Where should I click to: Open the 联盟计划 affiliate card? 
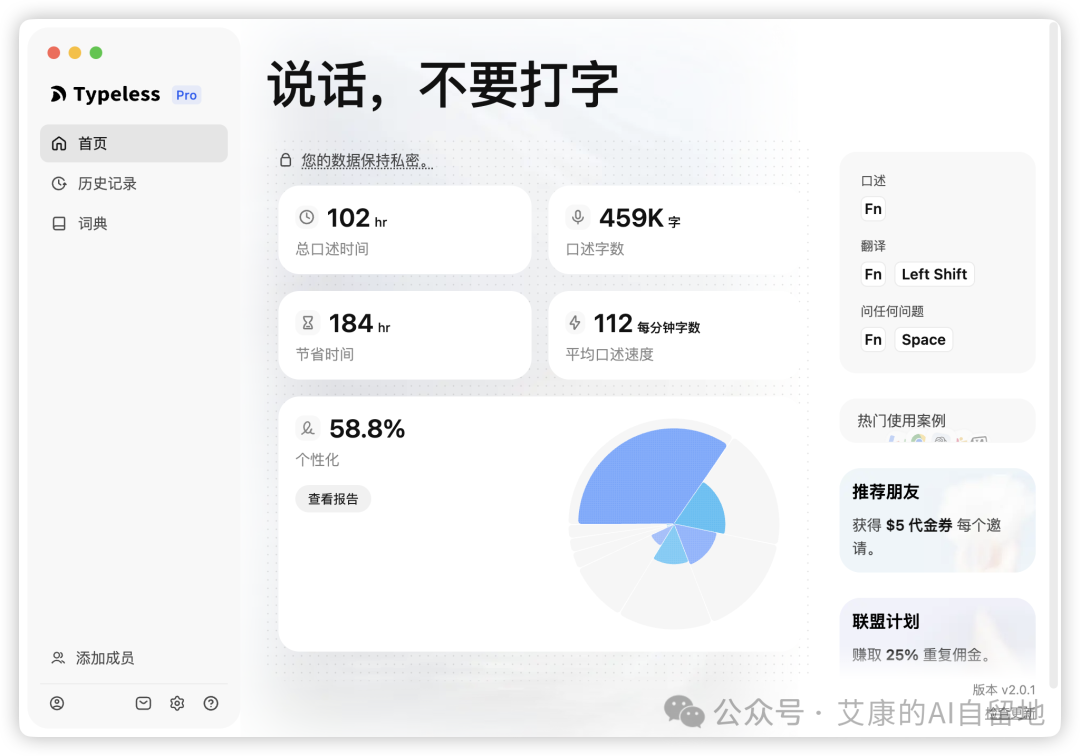click(937, 635)
